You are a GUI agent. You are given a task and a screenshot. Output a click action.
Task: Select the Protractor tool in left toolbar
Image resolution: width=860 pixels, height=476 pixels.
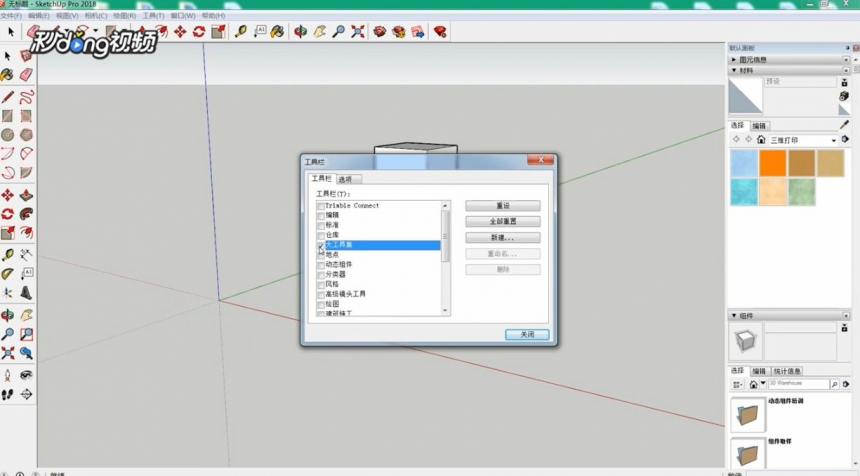[x=8, y=274]
